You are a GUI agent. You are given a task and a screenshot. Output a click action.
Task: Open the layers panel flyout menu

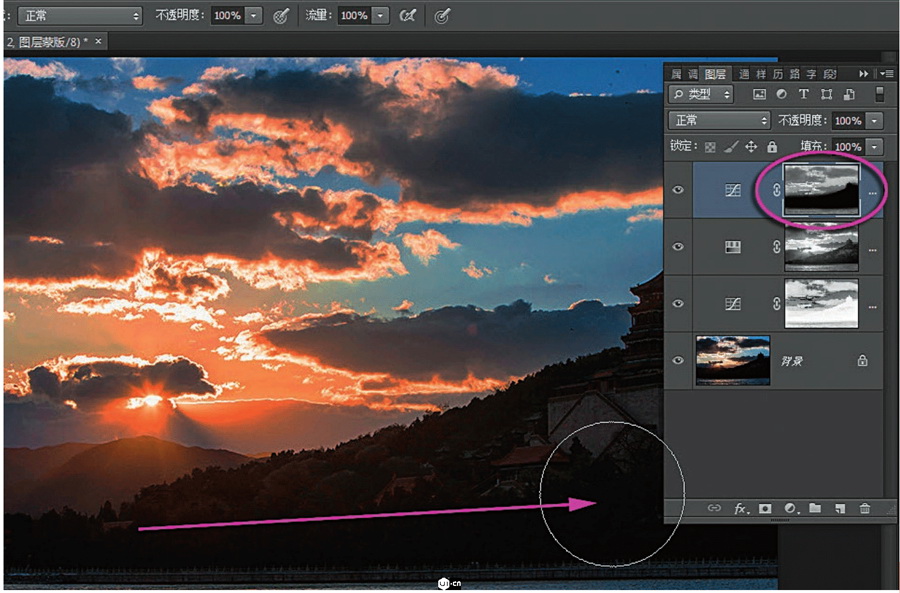point(886,74)
